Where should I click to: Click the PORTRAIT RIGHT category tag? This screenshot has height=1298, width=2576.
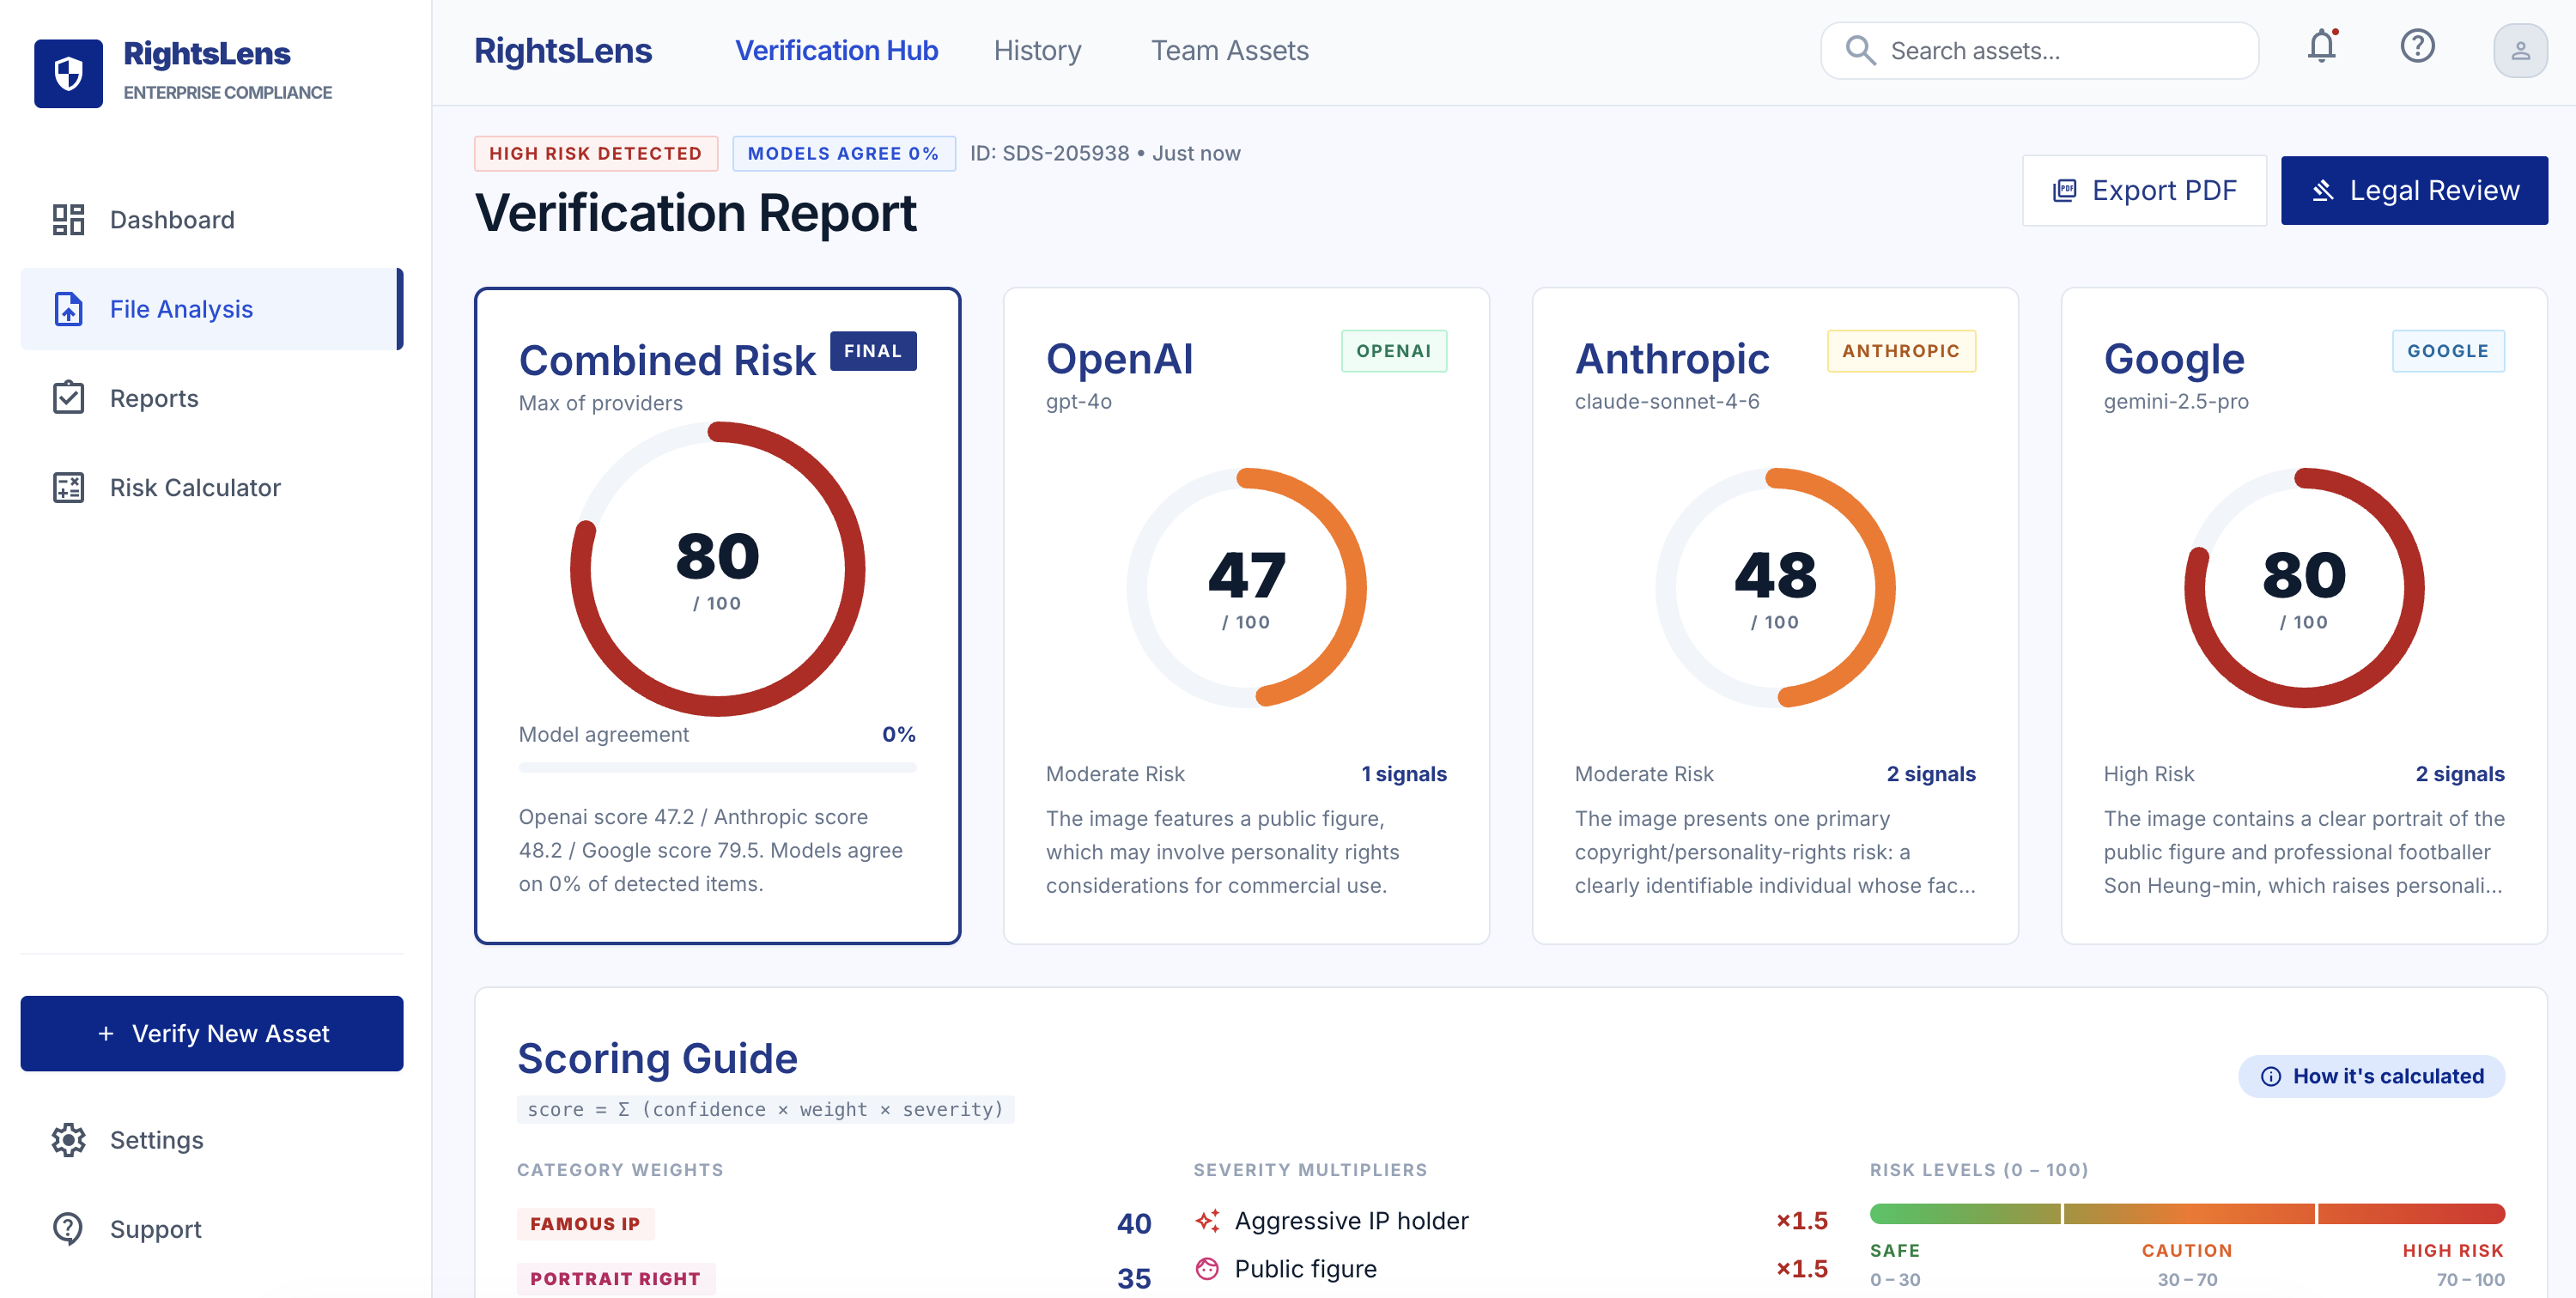[615, 1279]
